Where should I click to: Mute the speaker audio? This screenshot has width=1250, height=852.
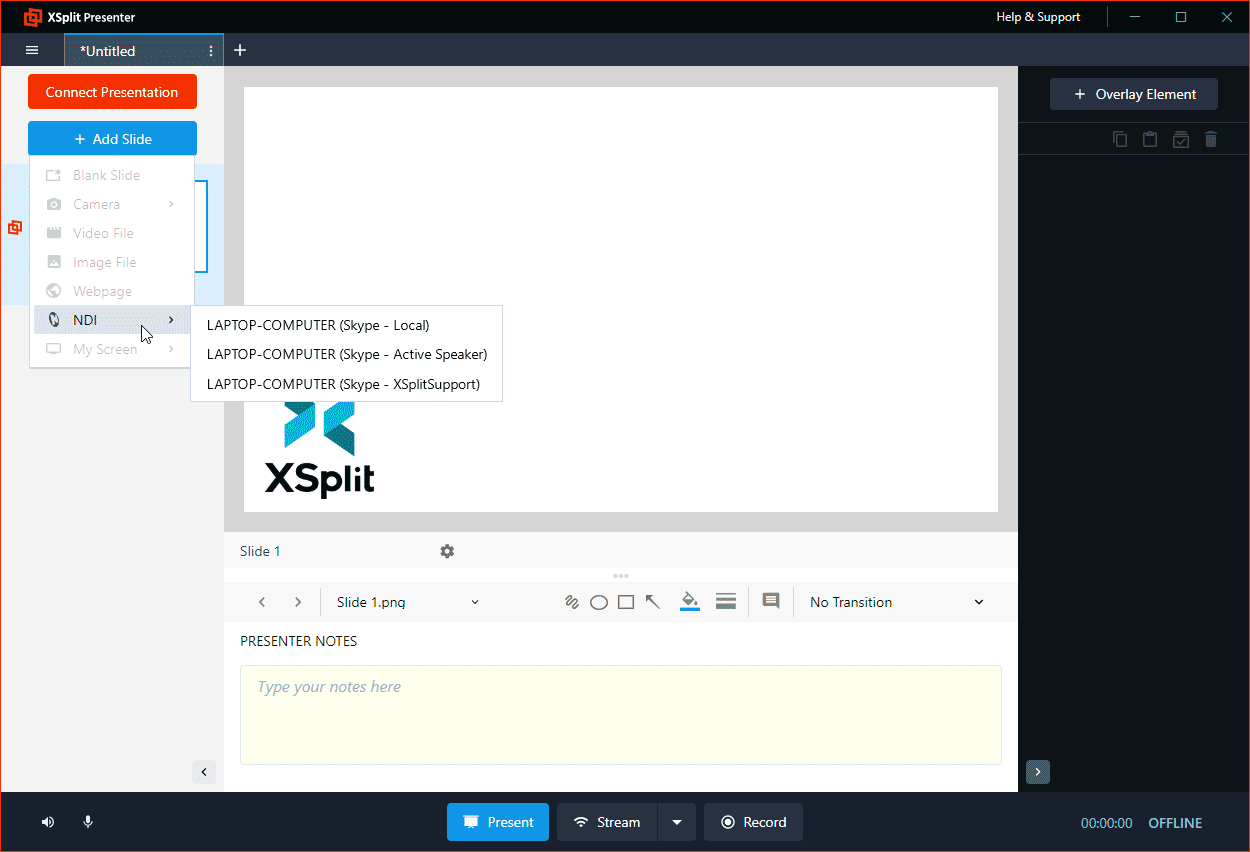[x=48, y=822]
